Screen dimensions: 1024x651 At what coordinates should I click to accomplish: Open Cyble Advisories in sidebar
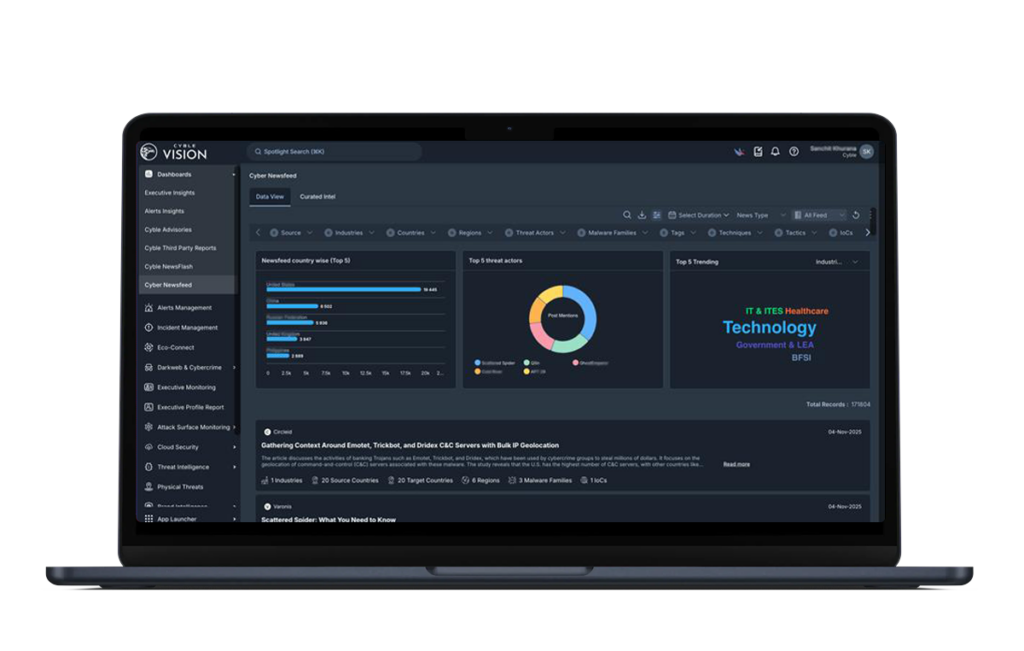pos(168,230)
